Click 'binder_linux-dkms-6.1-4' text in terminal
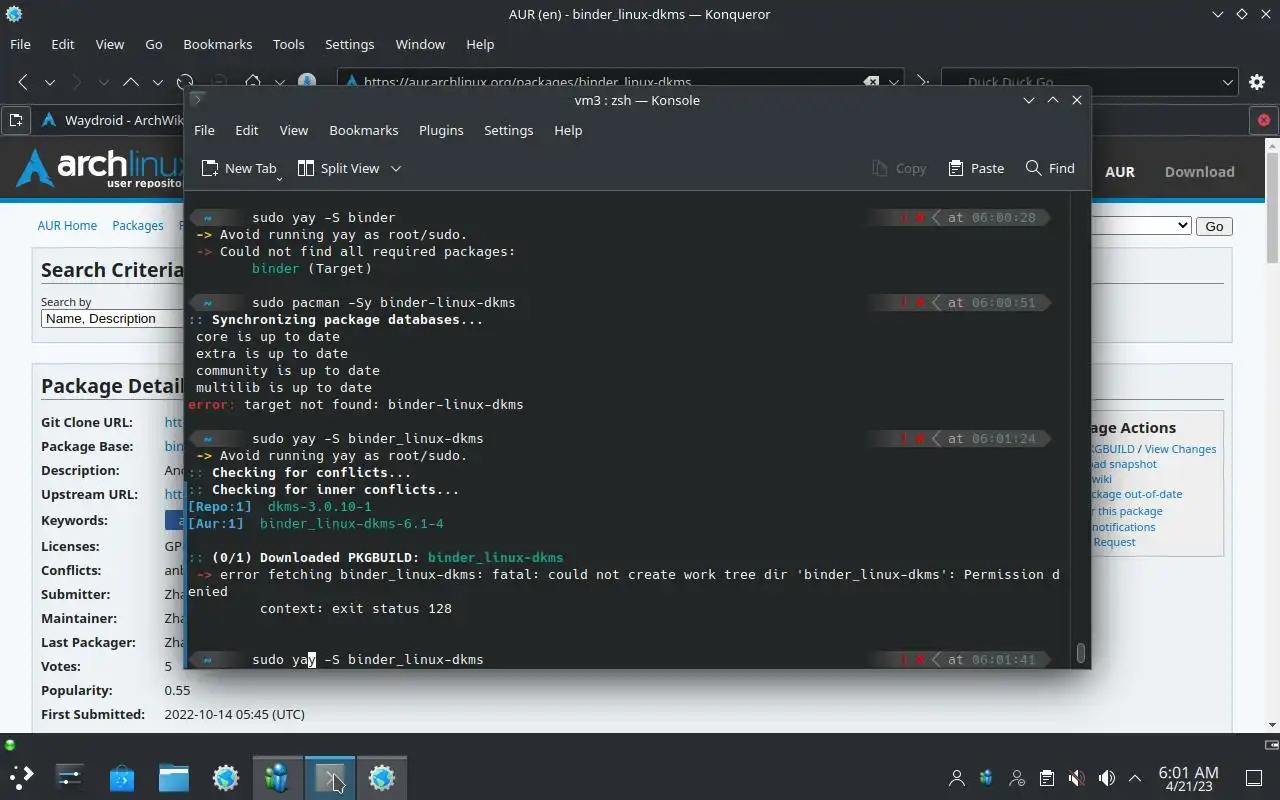 [x=352, y=523]
